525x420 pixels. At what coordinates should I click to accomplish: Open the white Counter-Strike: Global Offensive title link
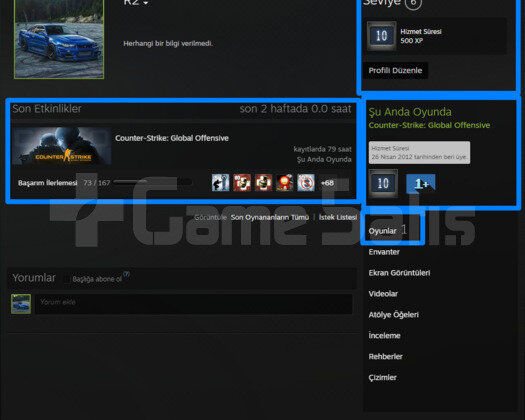pos(172,138)
